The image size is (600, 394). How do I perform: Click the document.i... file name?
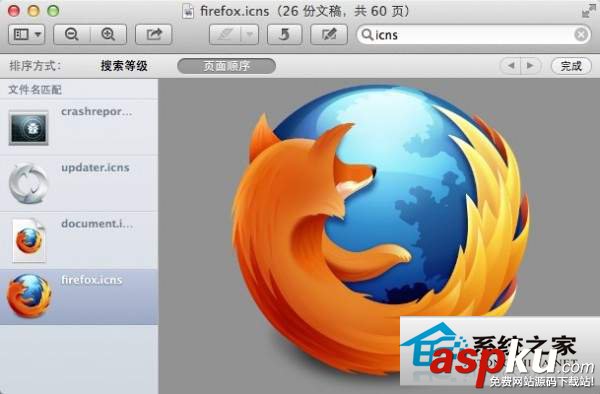tap(97, 223)
